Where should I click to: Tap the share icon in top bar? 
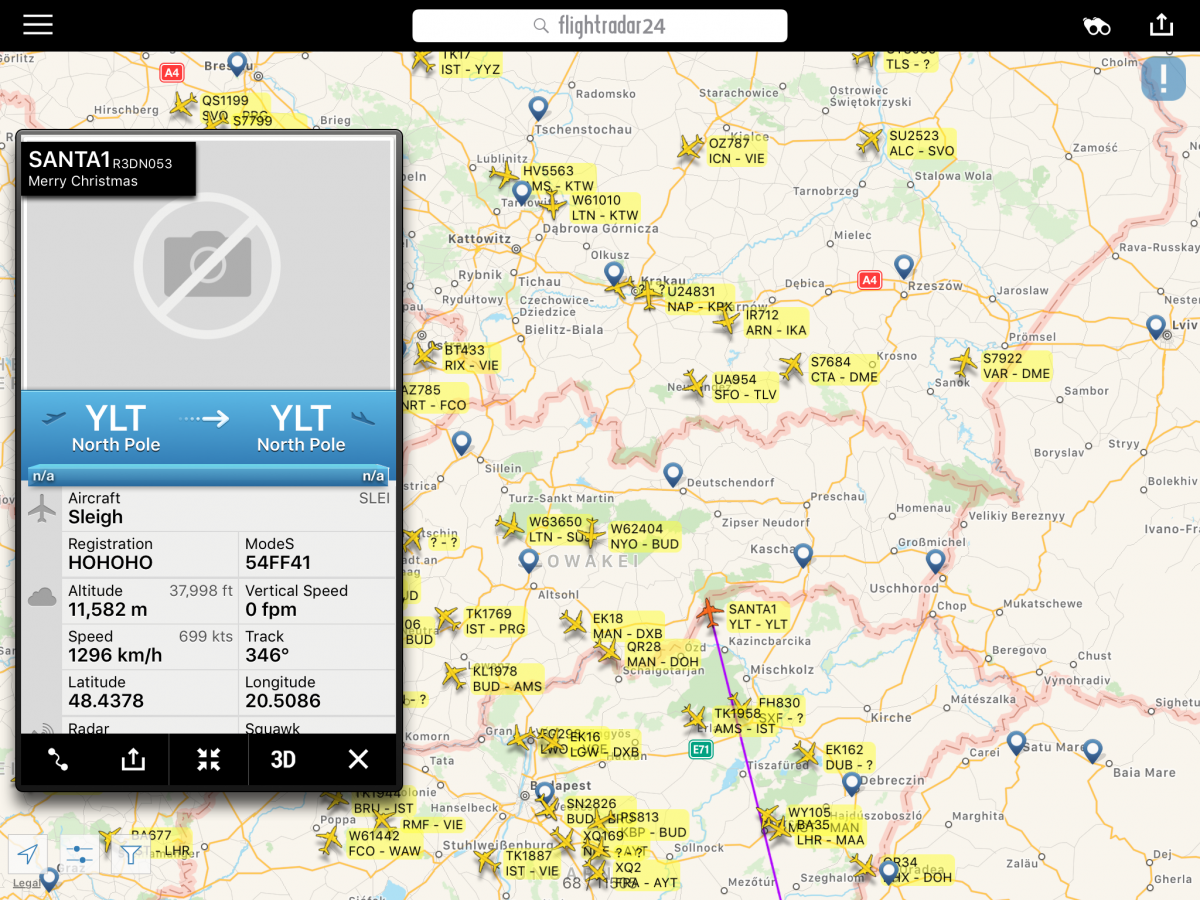tap(1161, 25)
